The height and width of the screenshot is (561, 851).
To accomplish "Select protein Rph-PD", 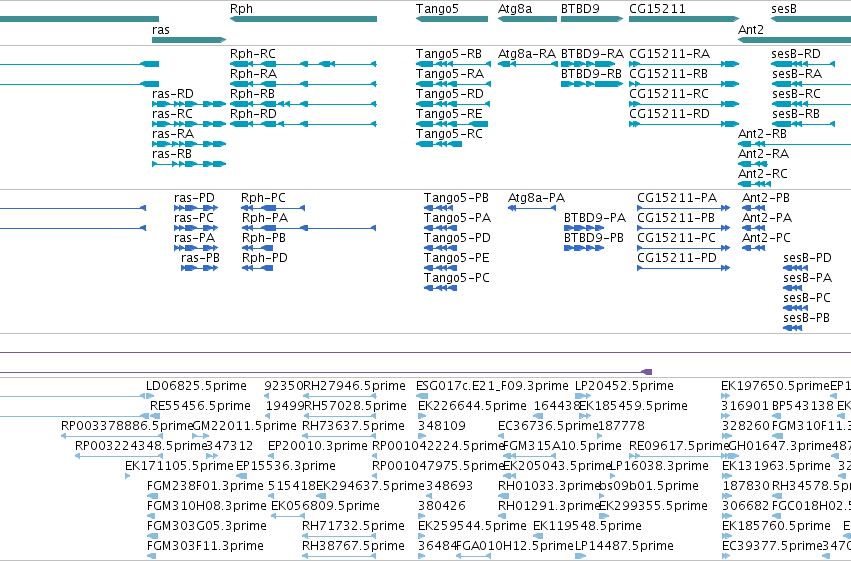I will [x=258, y=268].
